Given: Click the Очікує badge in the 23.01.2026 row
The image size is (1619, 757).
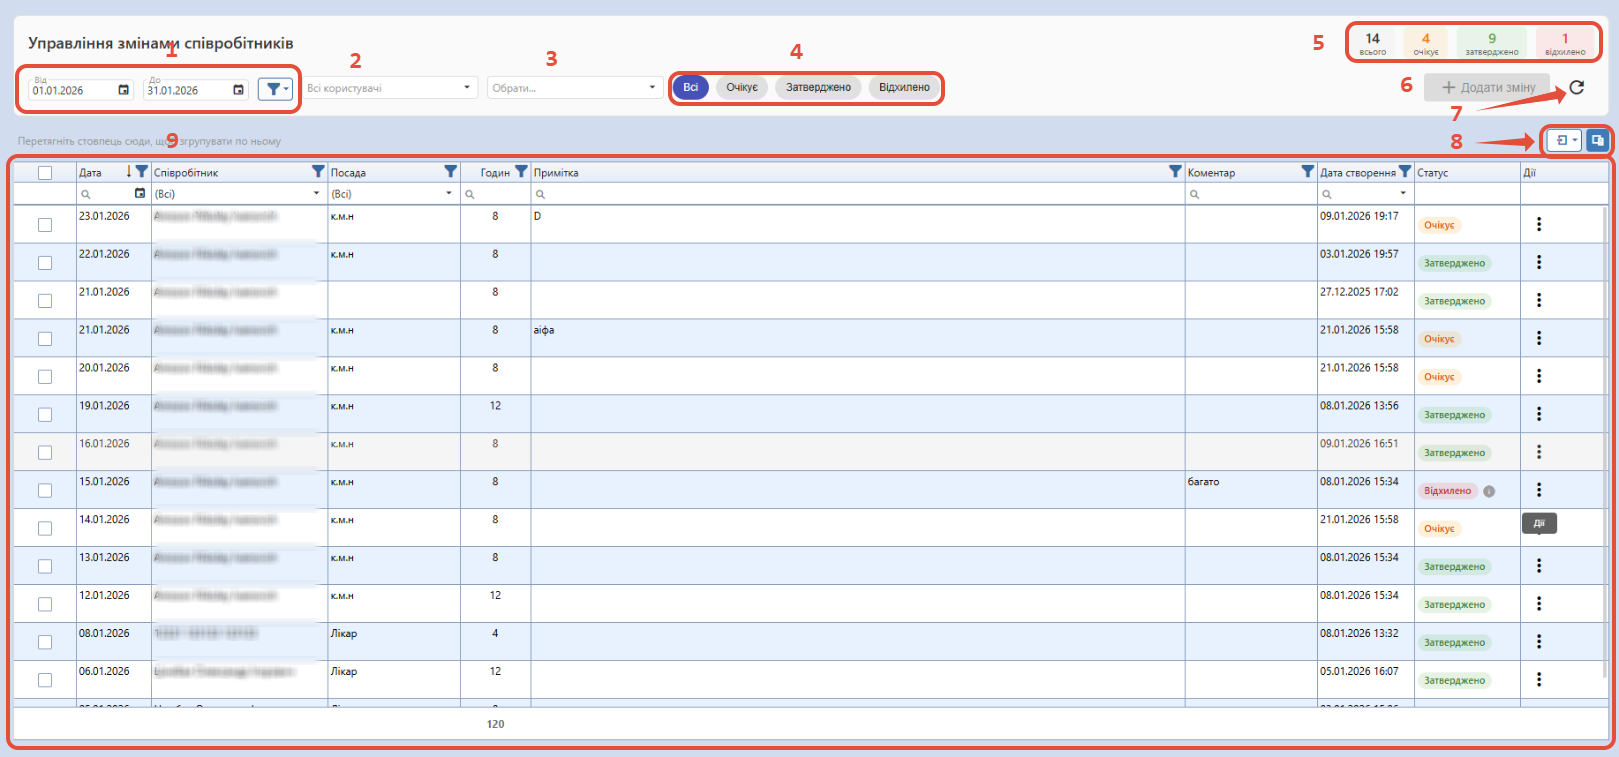Looking at the screenshot, I should 1439,225.
